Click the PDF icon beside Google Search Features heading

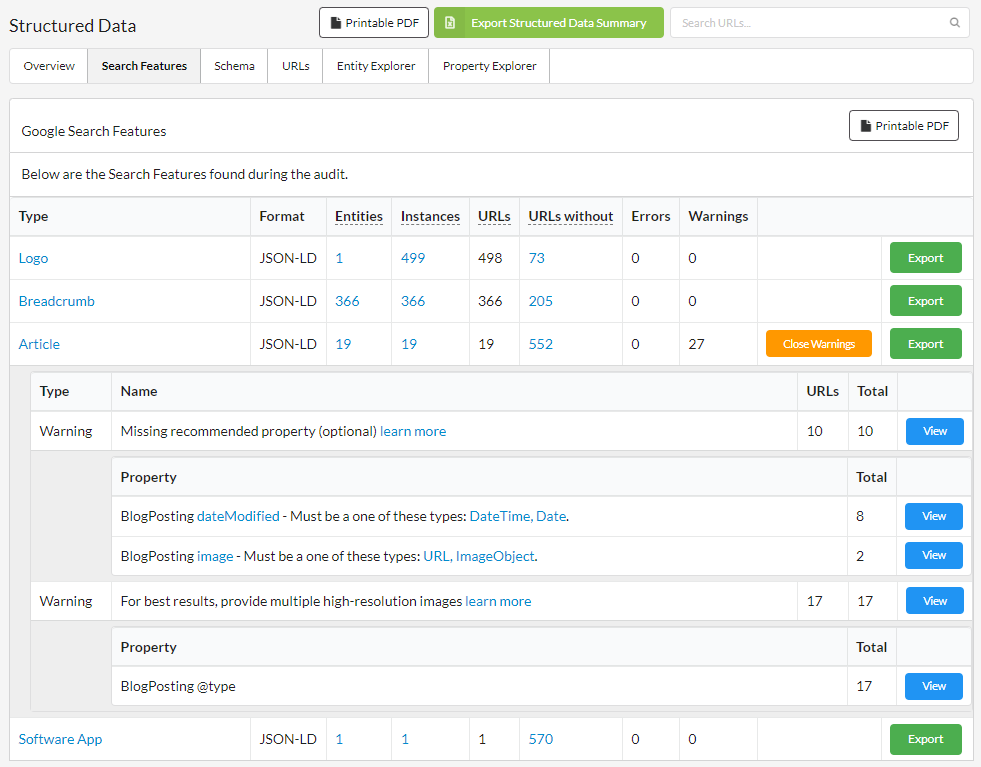(x=868, y=125)
